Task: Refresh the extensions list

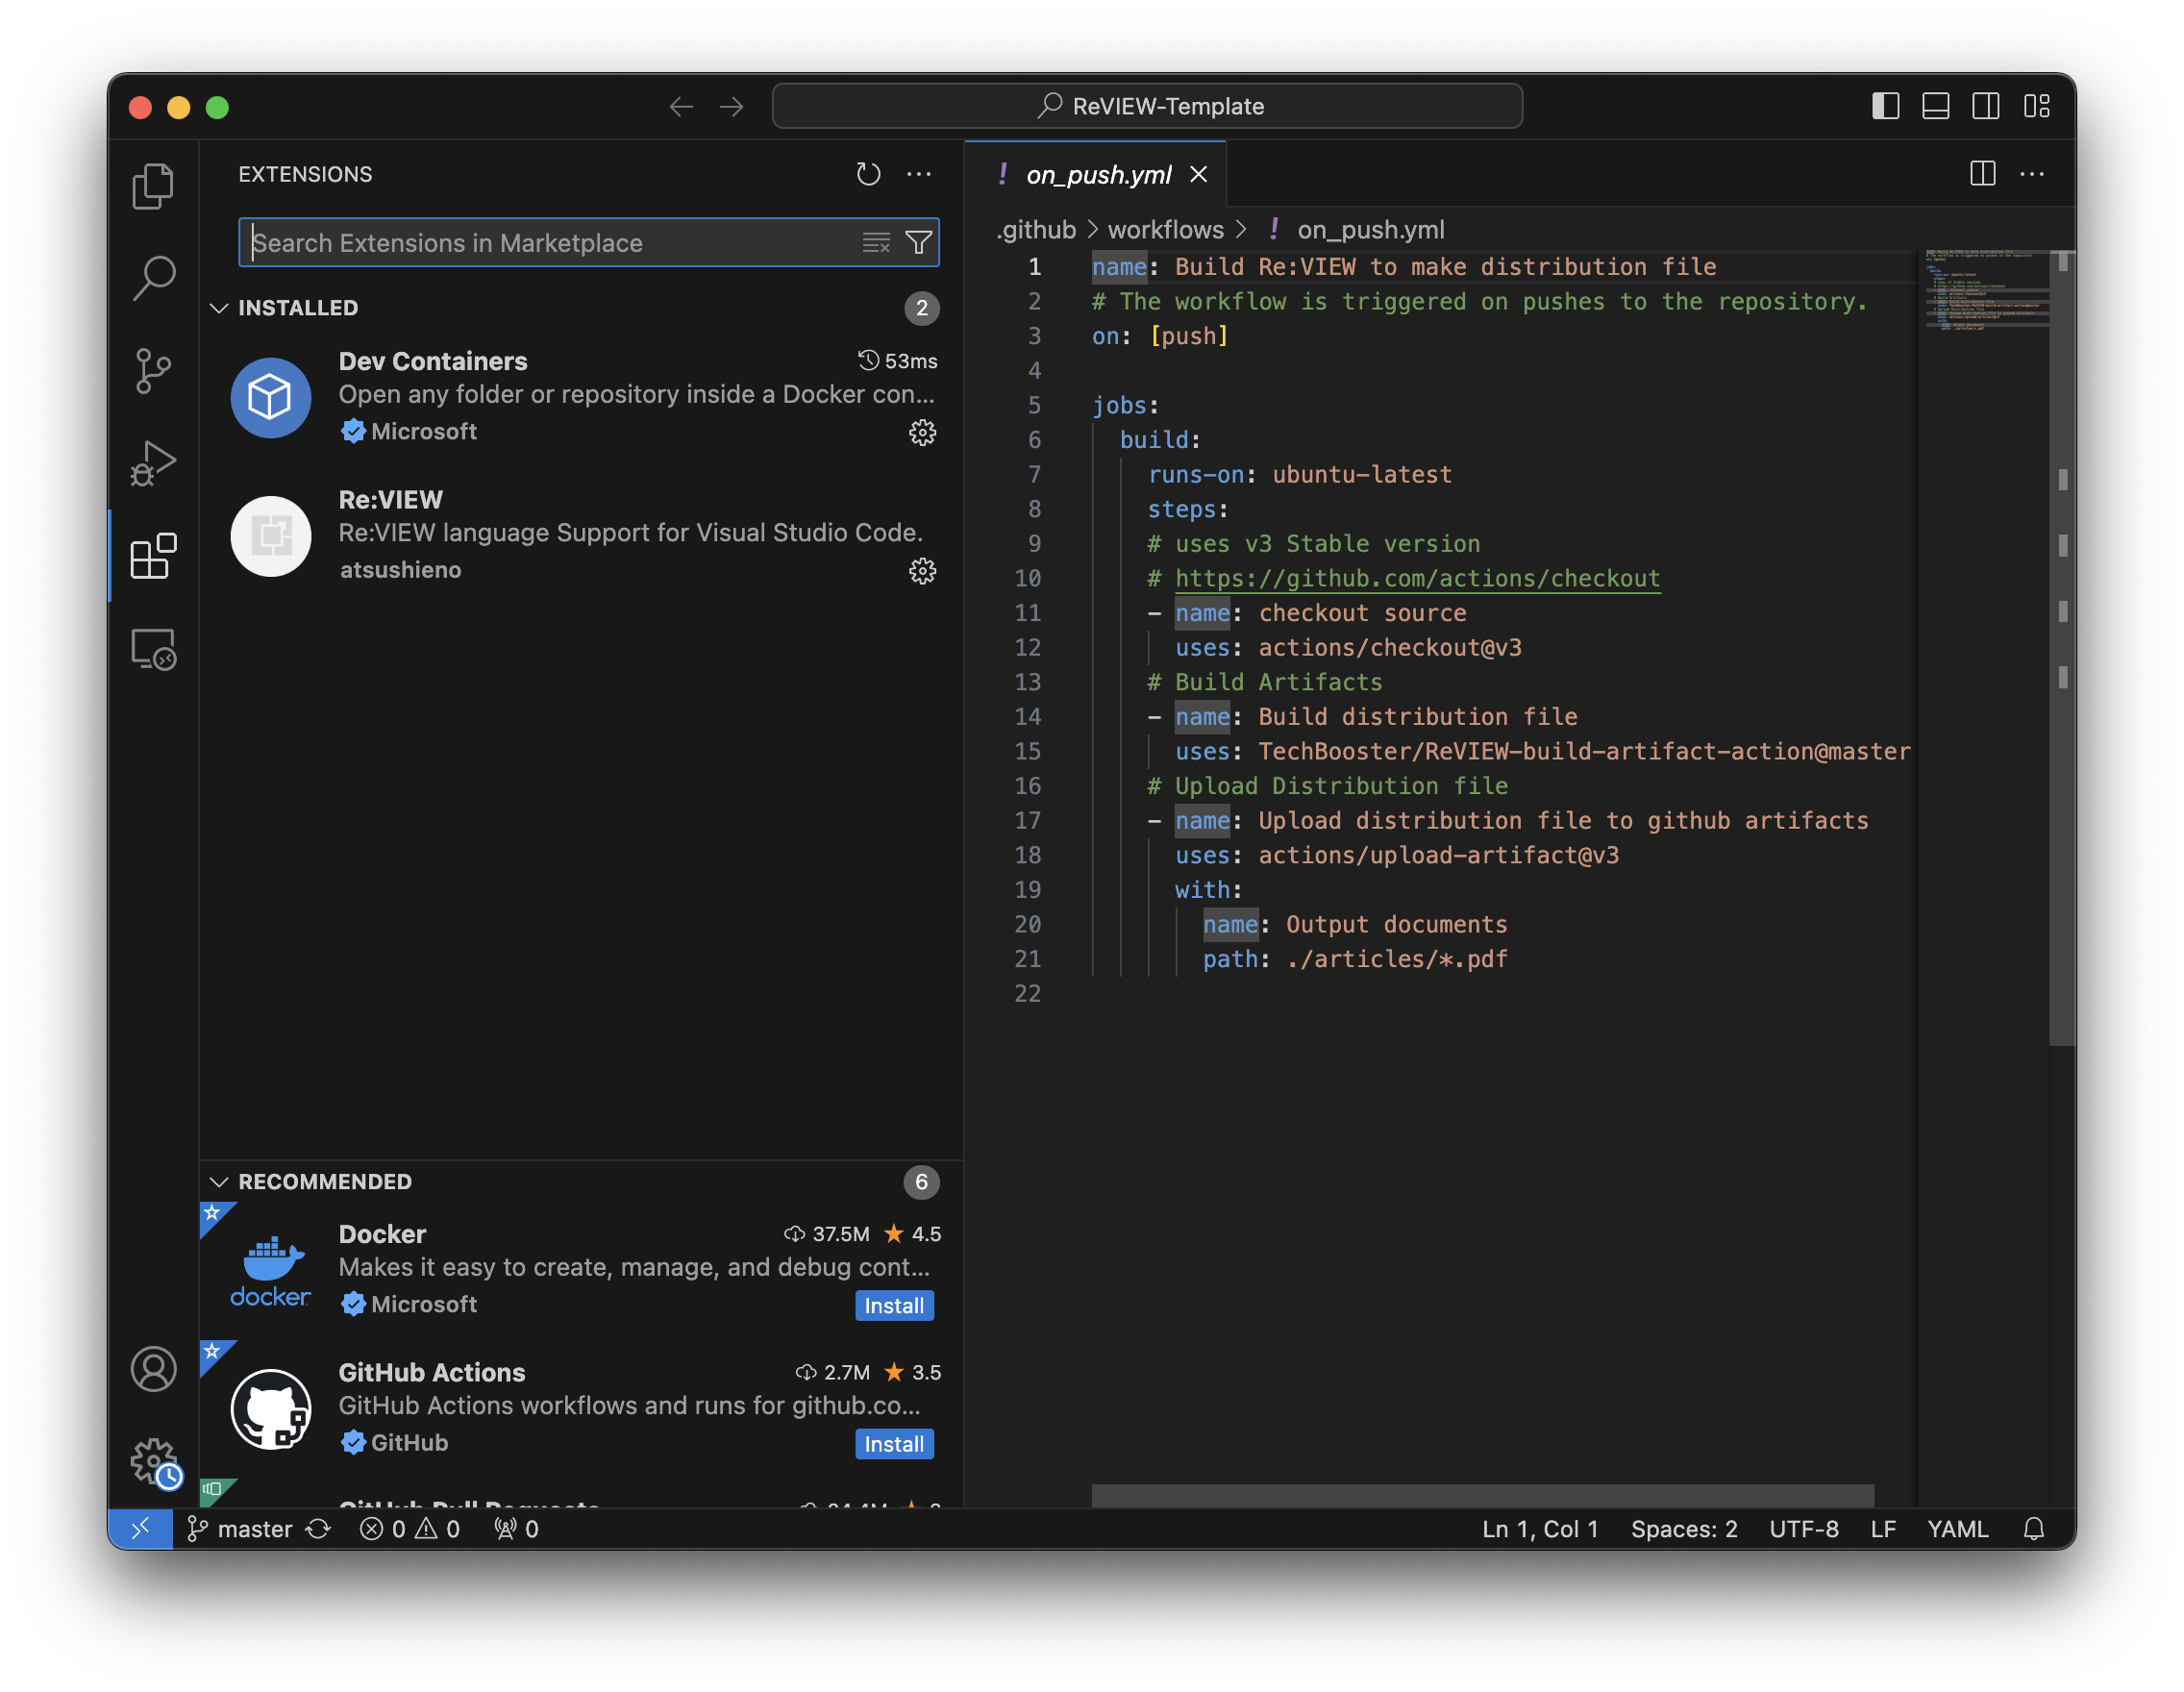Action: (x=868, y=174)
